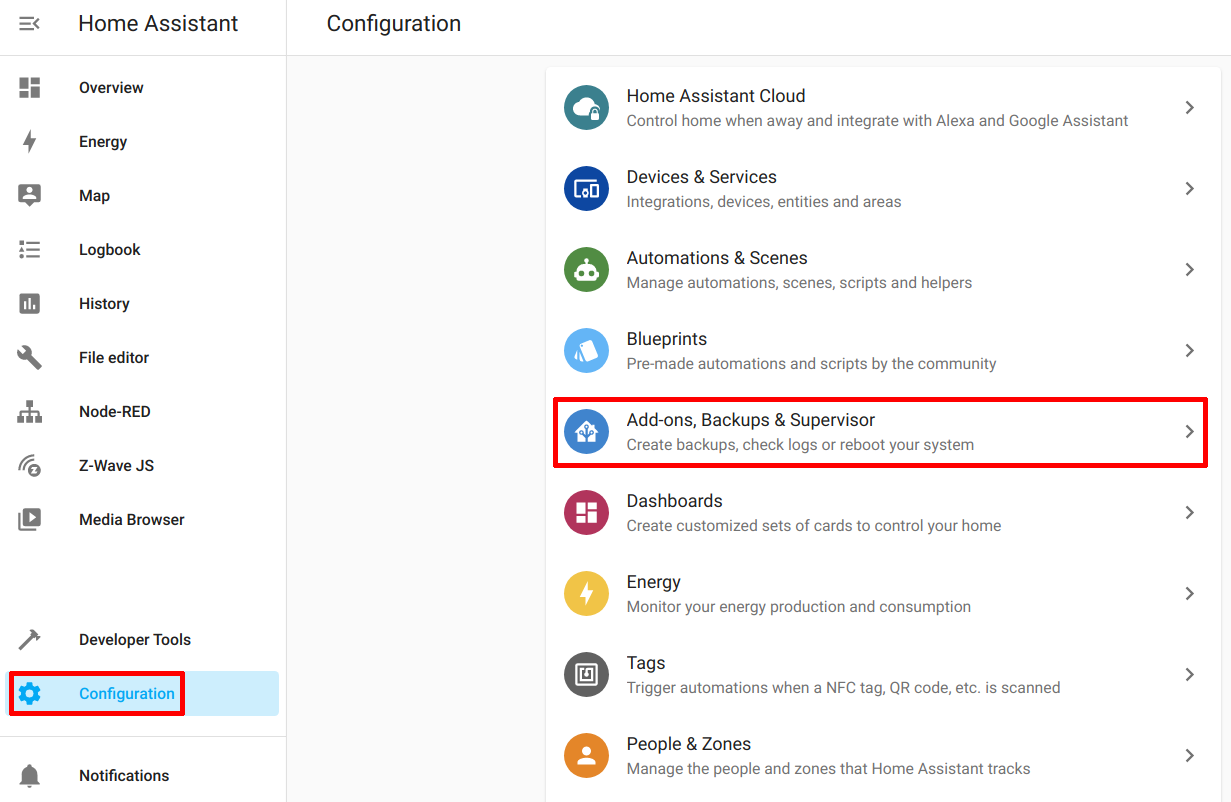Open Home Assistant Cloud row chevron
The image size is (1231, 802).
click(1189, 107)
